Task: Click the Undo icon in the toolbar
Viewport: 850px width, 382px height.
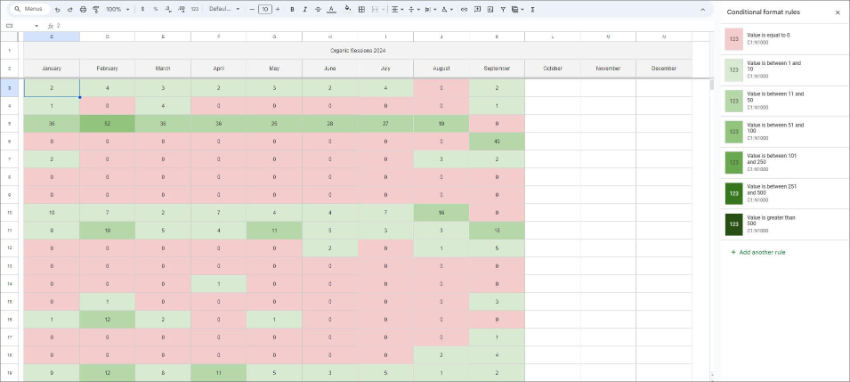Action: coord(57,10)
